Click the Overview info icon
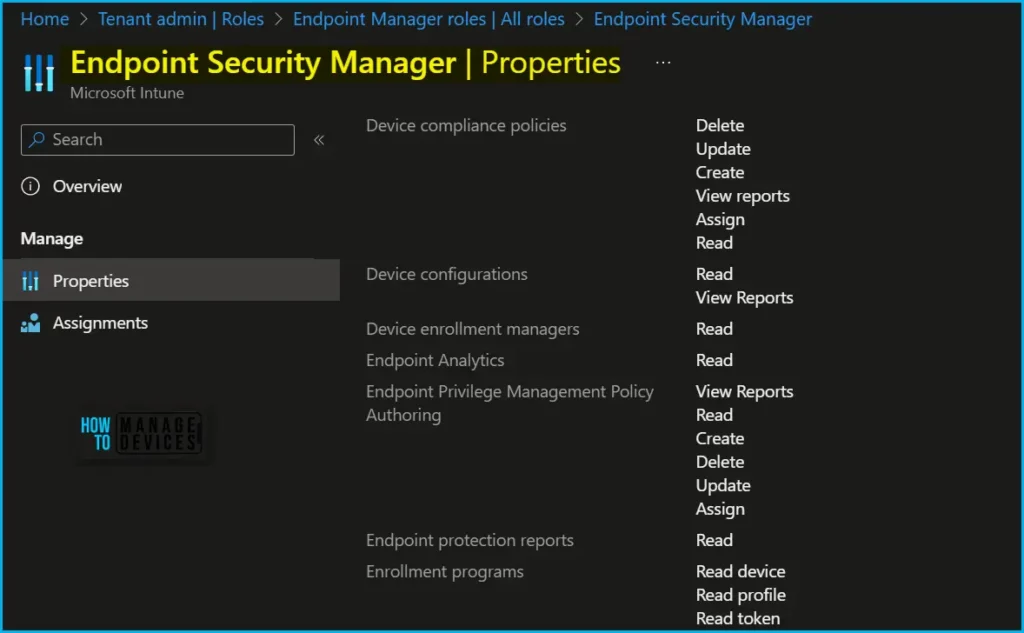The width and height of the screenshot is (1024, 633). click(x=31, y=186)
